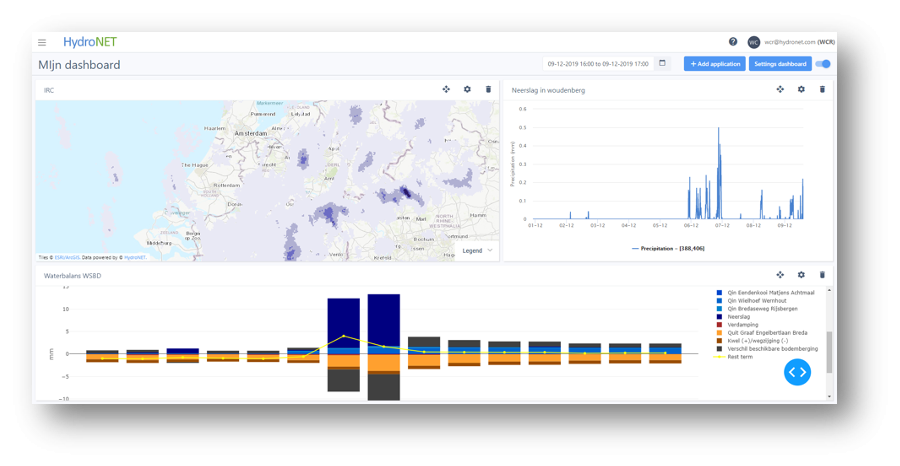Toggle Neerslag legend entry
Screen dimensions: 900x466
tap(734, 317)
